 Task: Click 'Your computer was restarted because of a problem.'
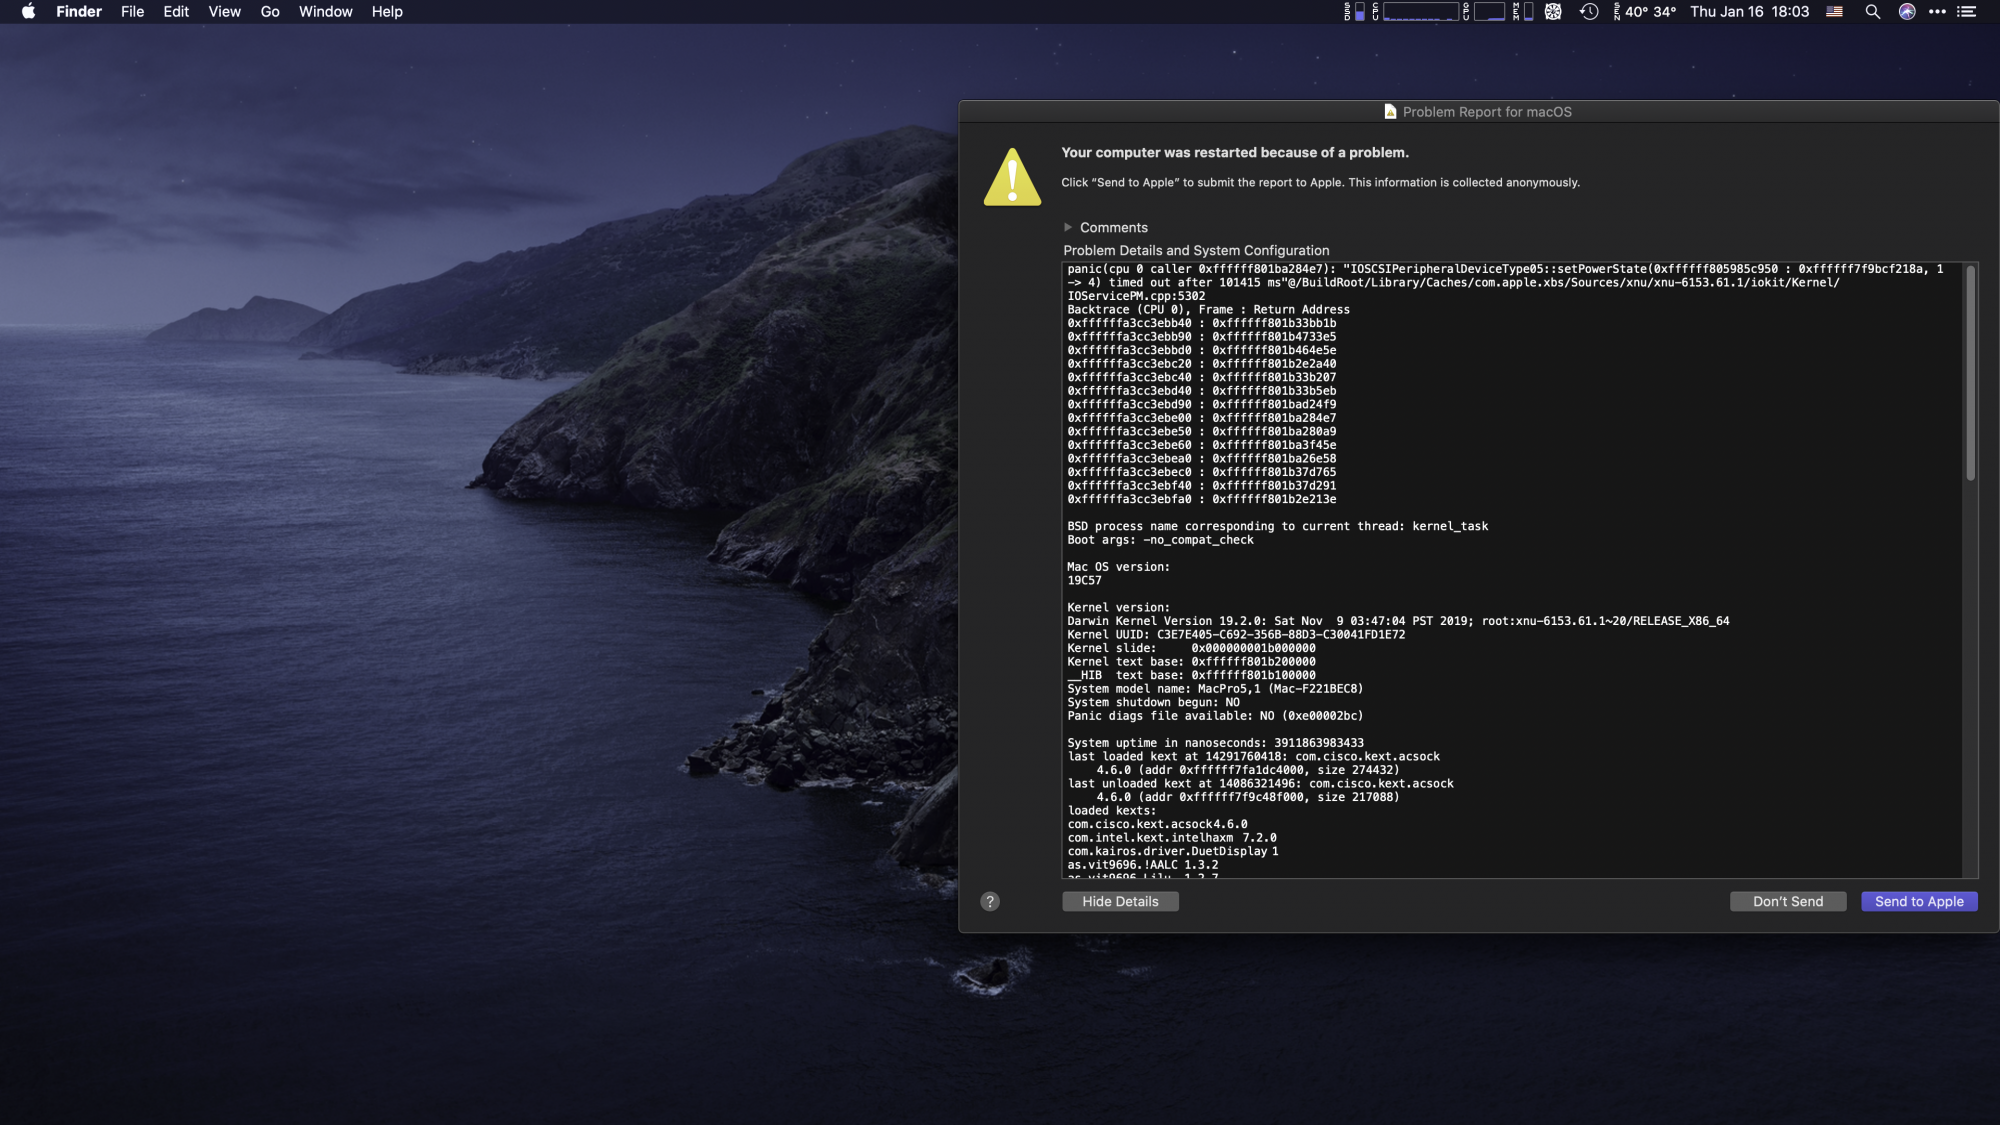coord(1235,152)
